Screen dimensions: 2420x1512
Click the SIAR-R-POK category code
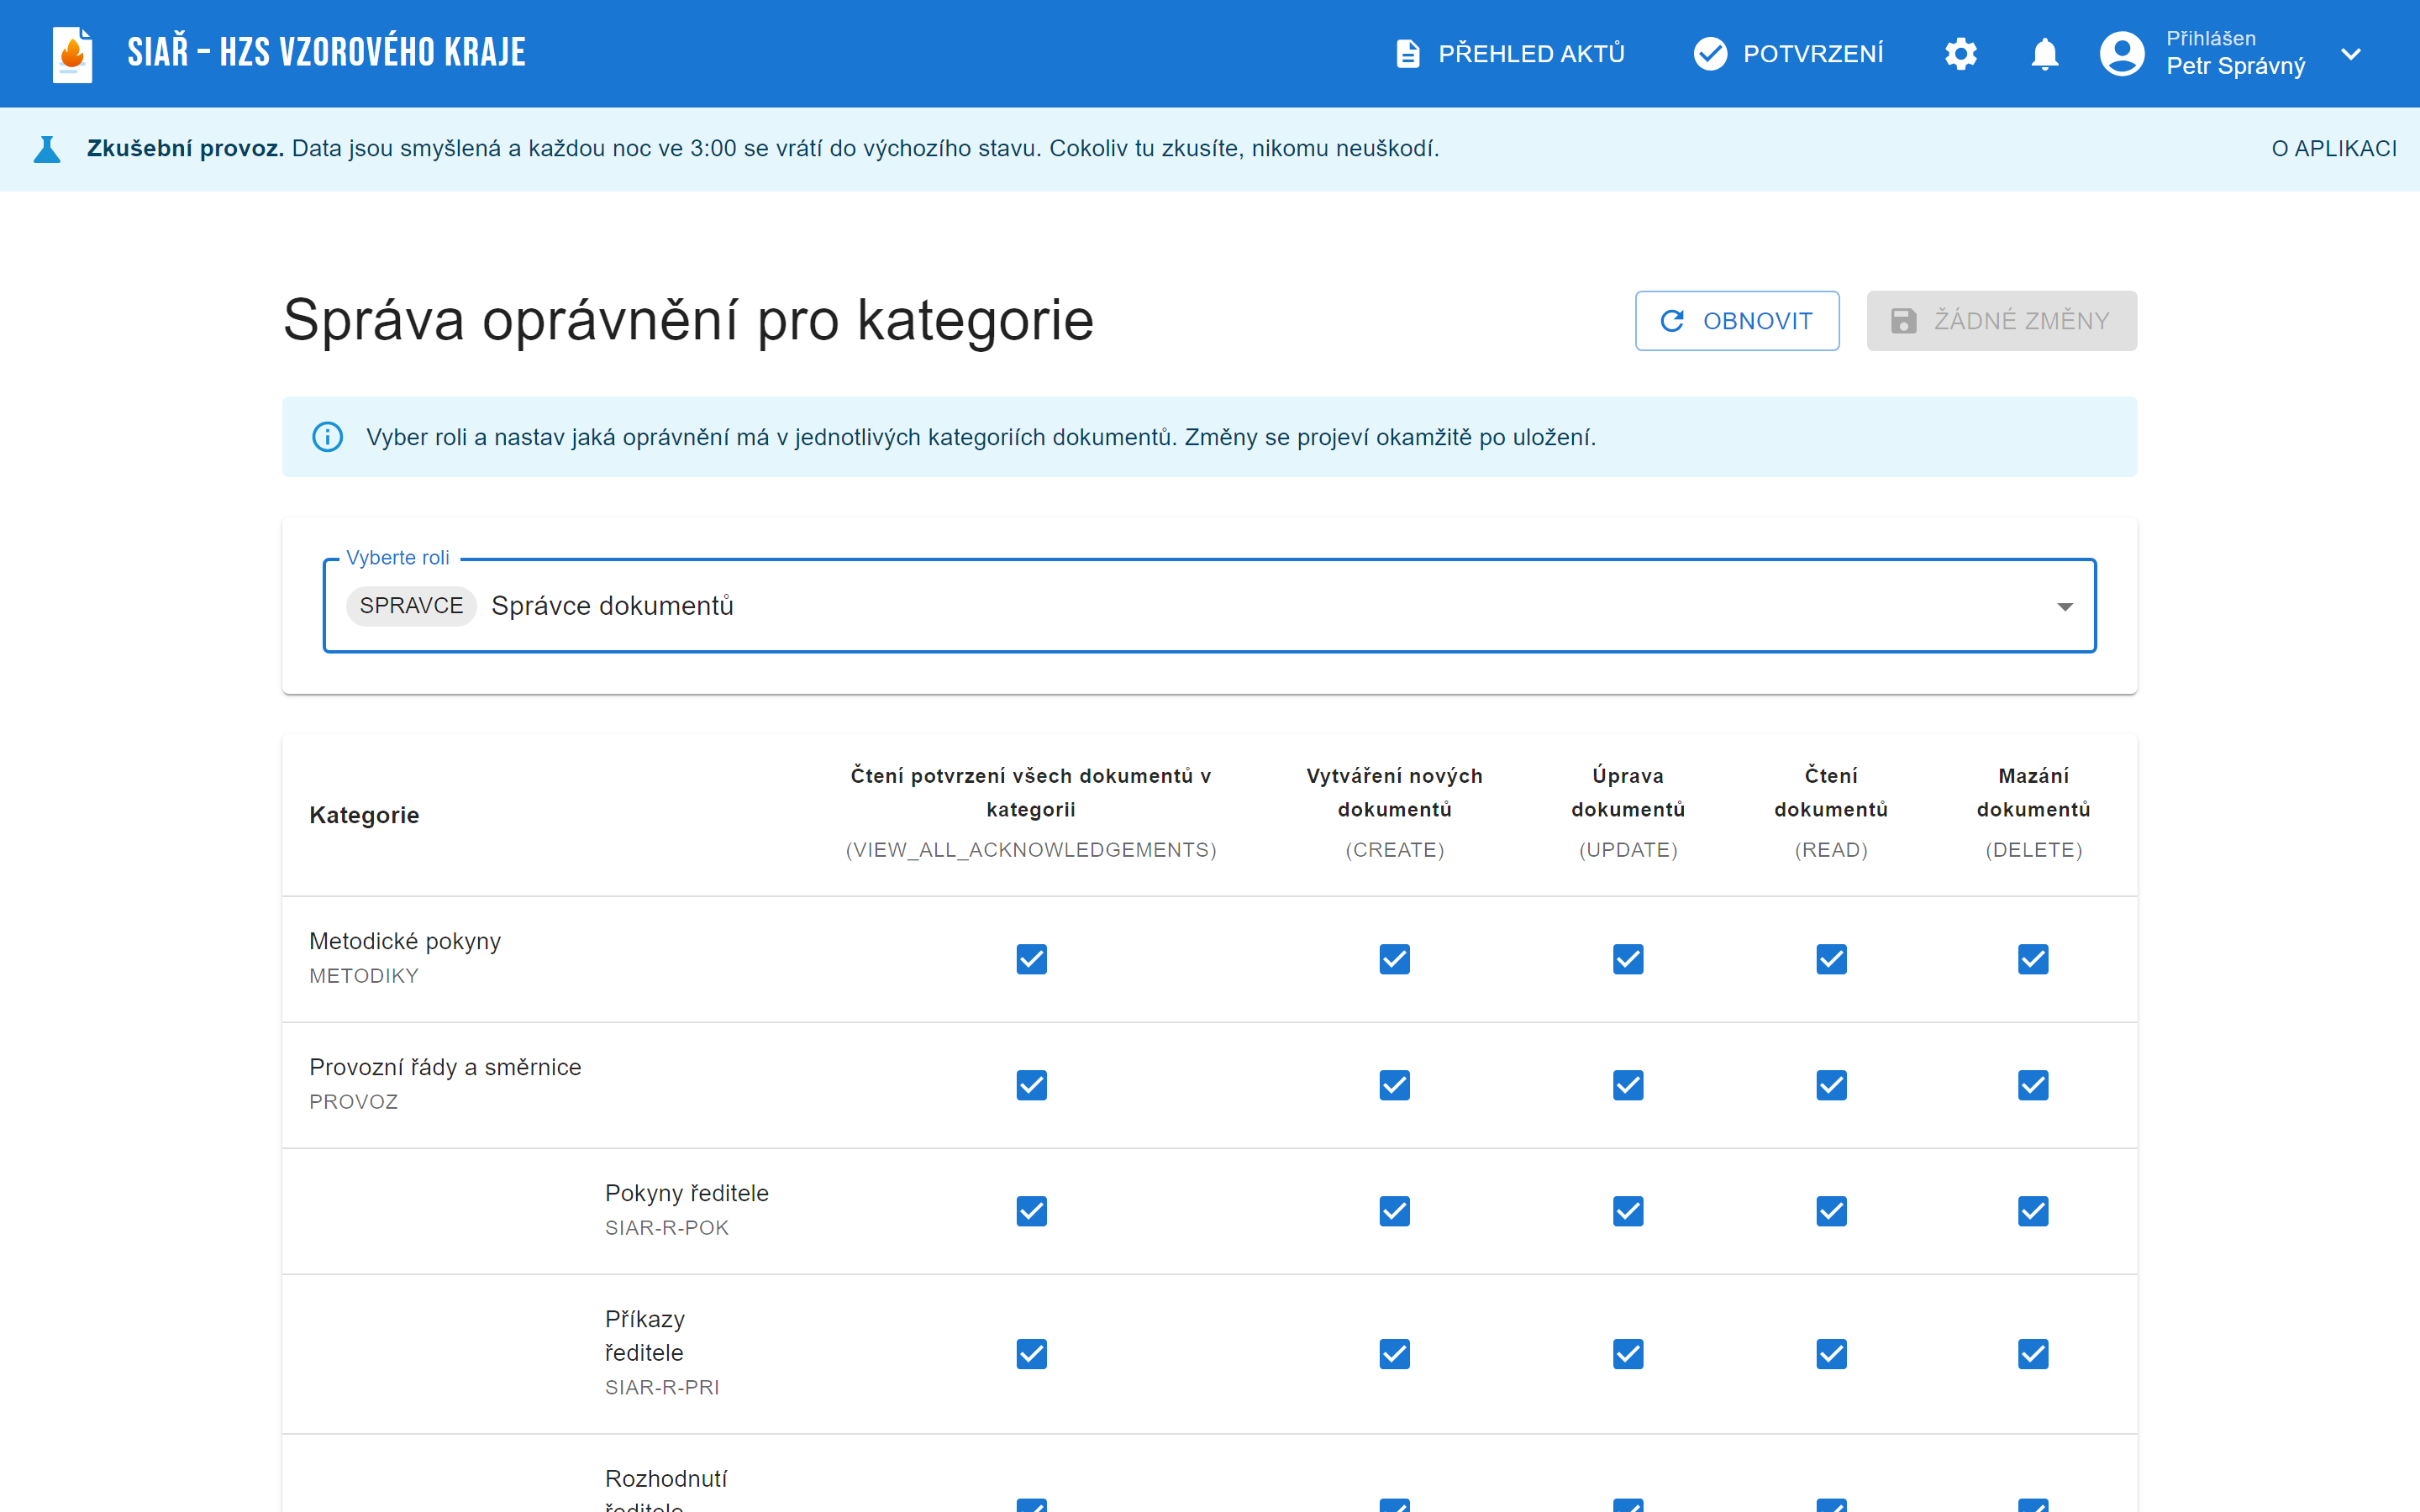pyautogui.click(x=667, y=1228)
